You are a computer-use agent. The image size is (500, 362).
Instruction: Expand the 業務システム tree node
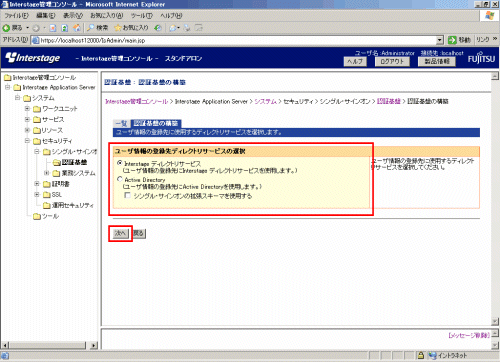(47, 173)
